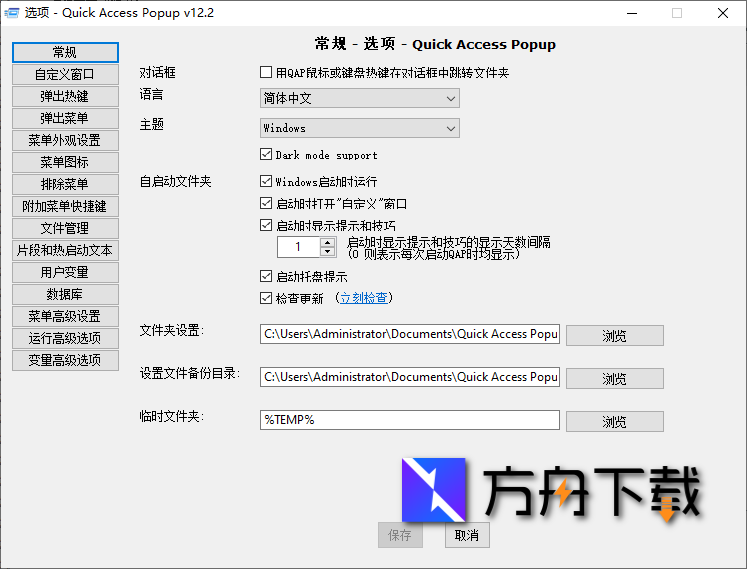Viewport: 747px width, 569px height.
Task: Open 片段和热启动文本 section
Action: [x=65, y=250]
